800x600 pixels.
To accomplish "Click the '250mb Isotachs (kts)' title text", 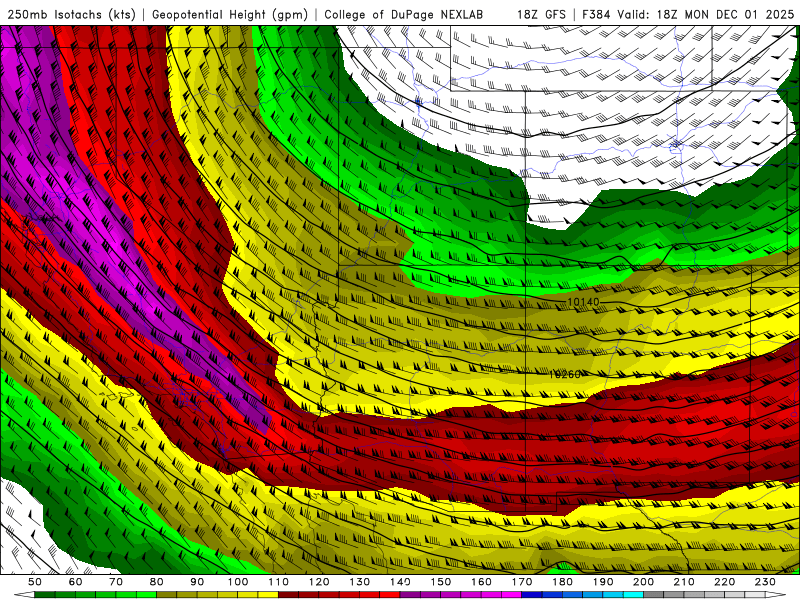I will click(x=72, y=15).
